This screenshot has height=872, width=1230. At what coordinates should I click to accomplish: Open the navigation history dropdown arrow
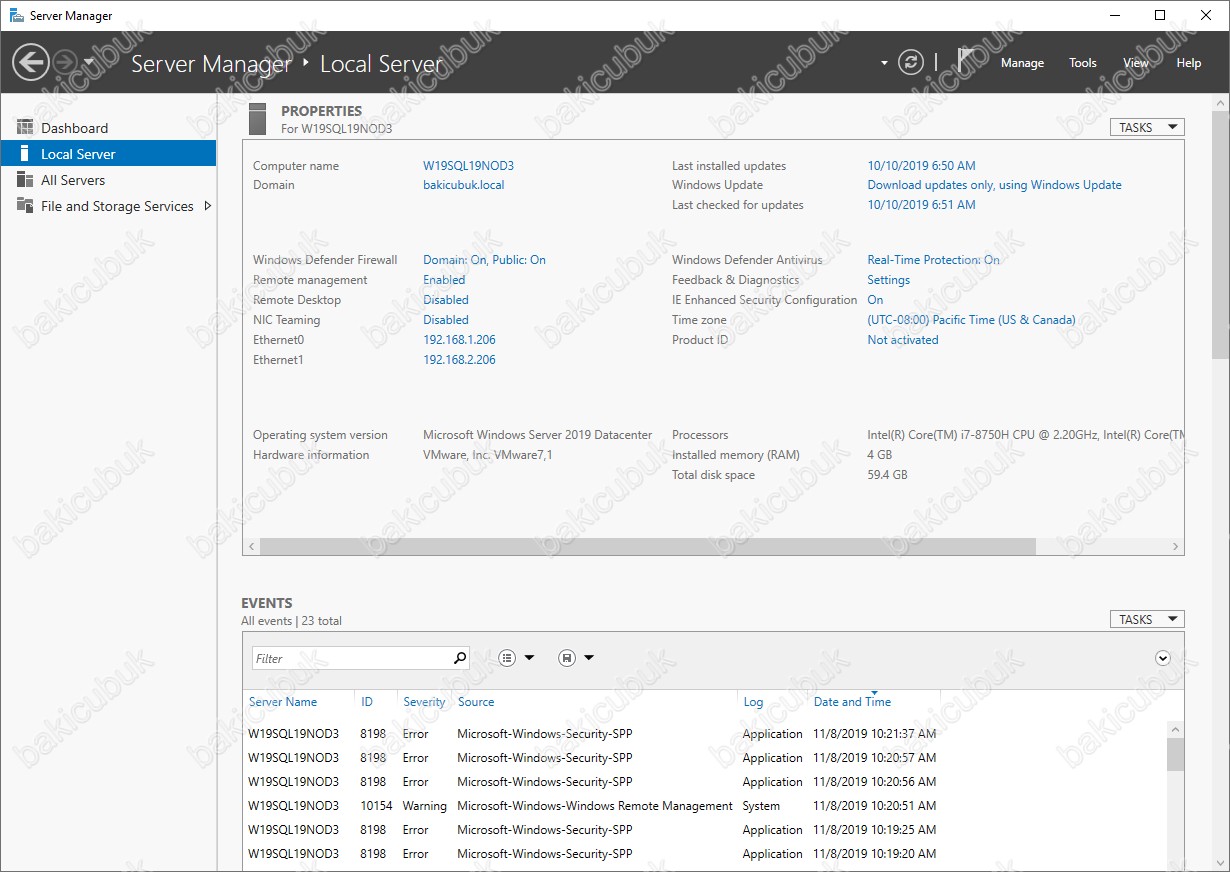point(89,62)
